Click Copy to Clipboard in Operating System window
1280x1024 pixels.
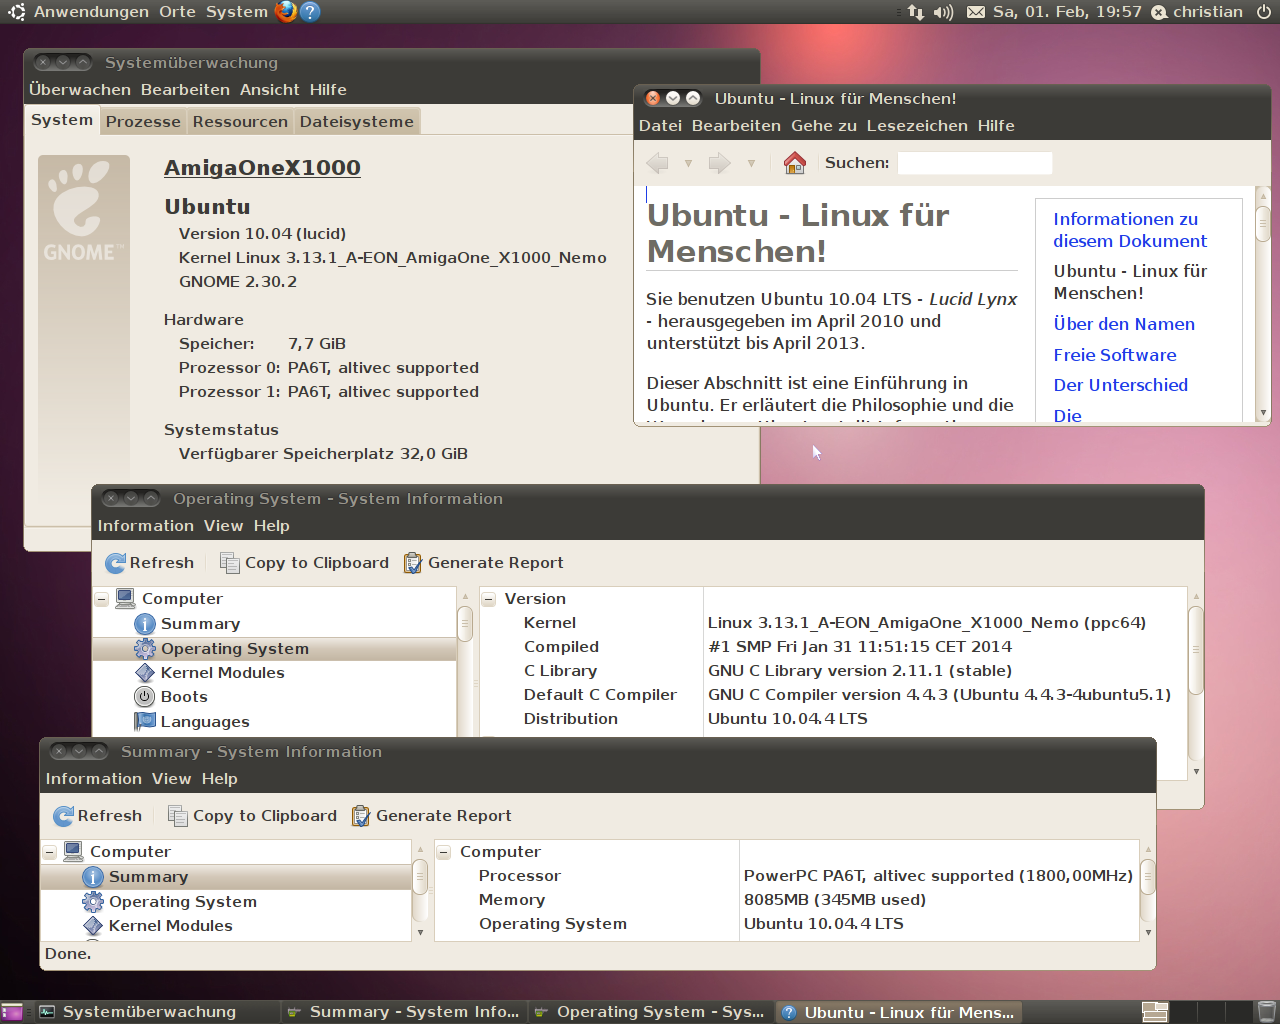pyautogui.click(x=305, y=563)
